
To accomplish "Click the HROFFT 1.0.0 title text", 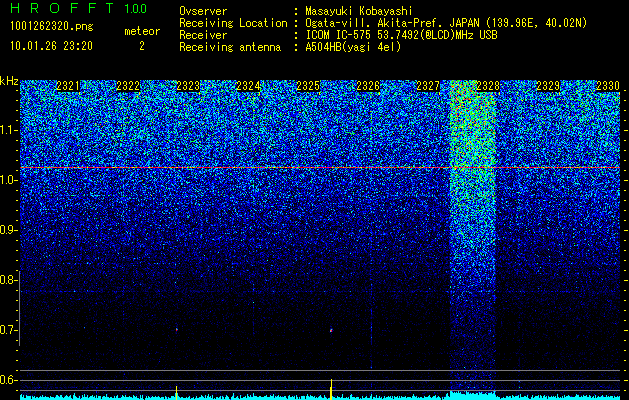I will 79,8.
